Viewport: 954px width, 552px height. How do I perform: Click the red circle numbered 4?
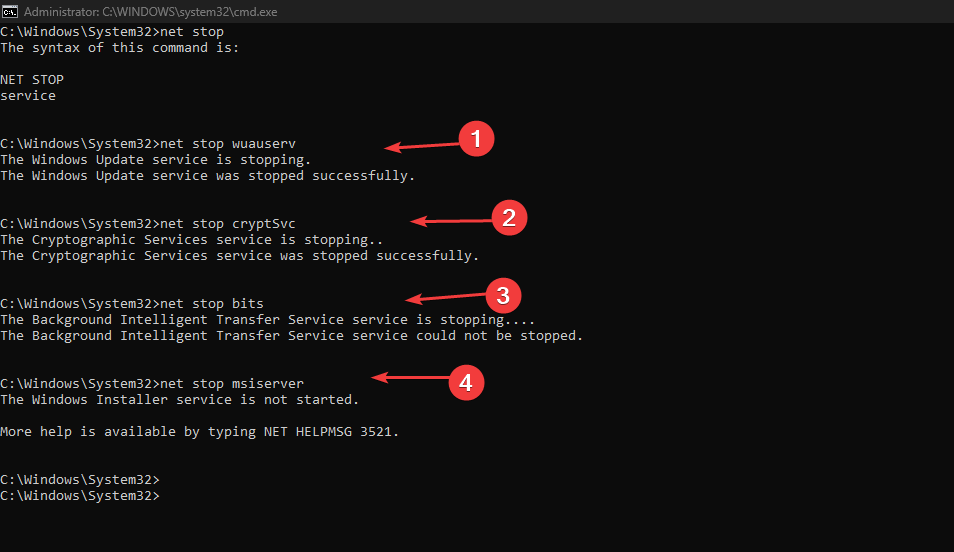pyautogui.click(x=466, y=383)
